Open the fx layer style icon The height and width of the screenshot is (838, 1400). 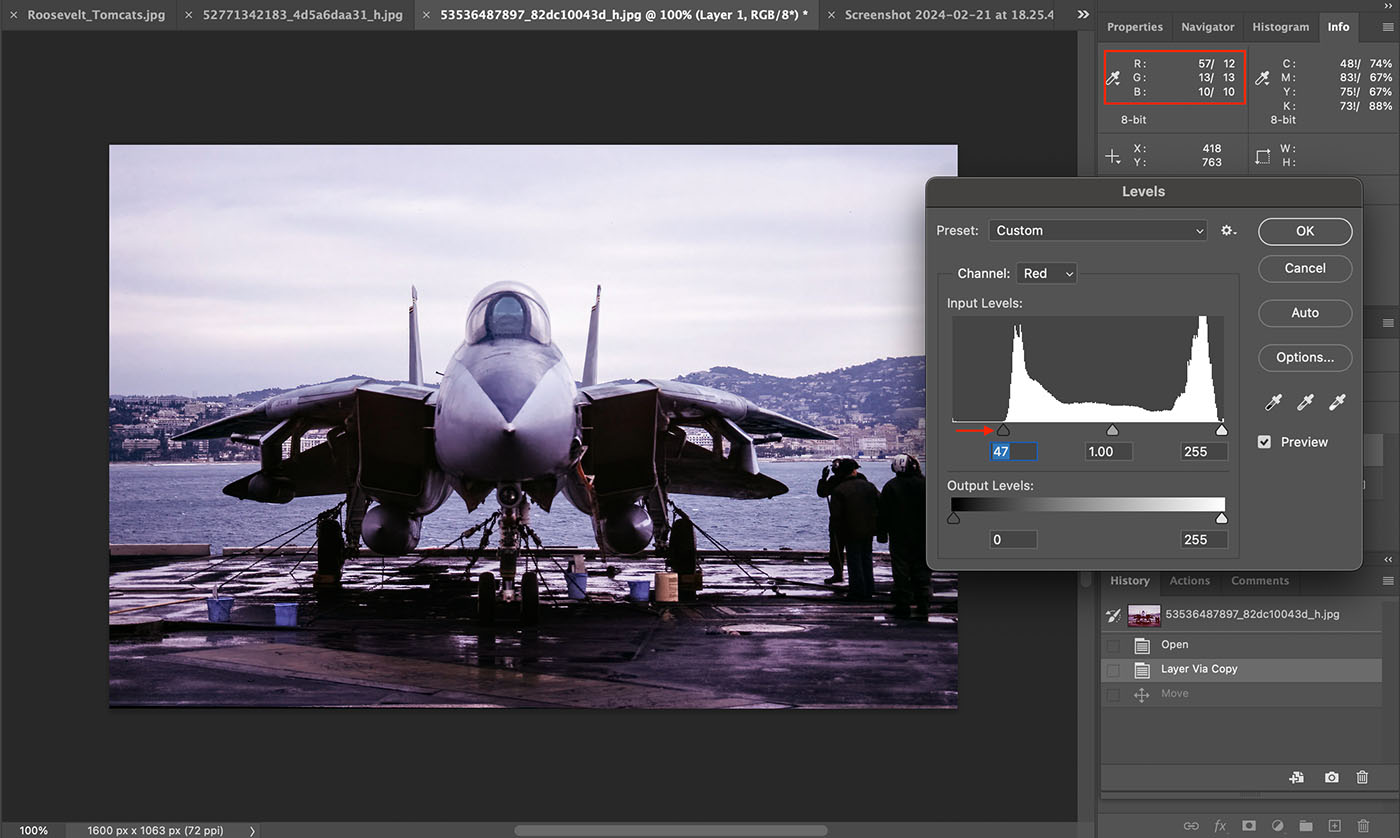(x=1220, y=826)
